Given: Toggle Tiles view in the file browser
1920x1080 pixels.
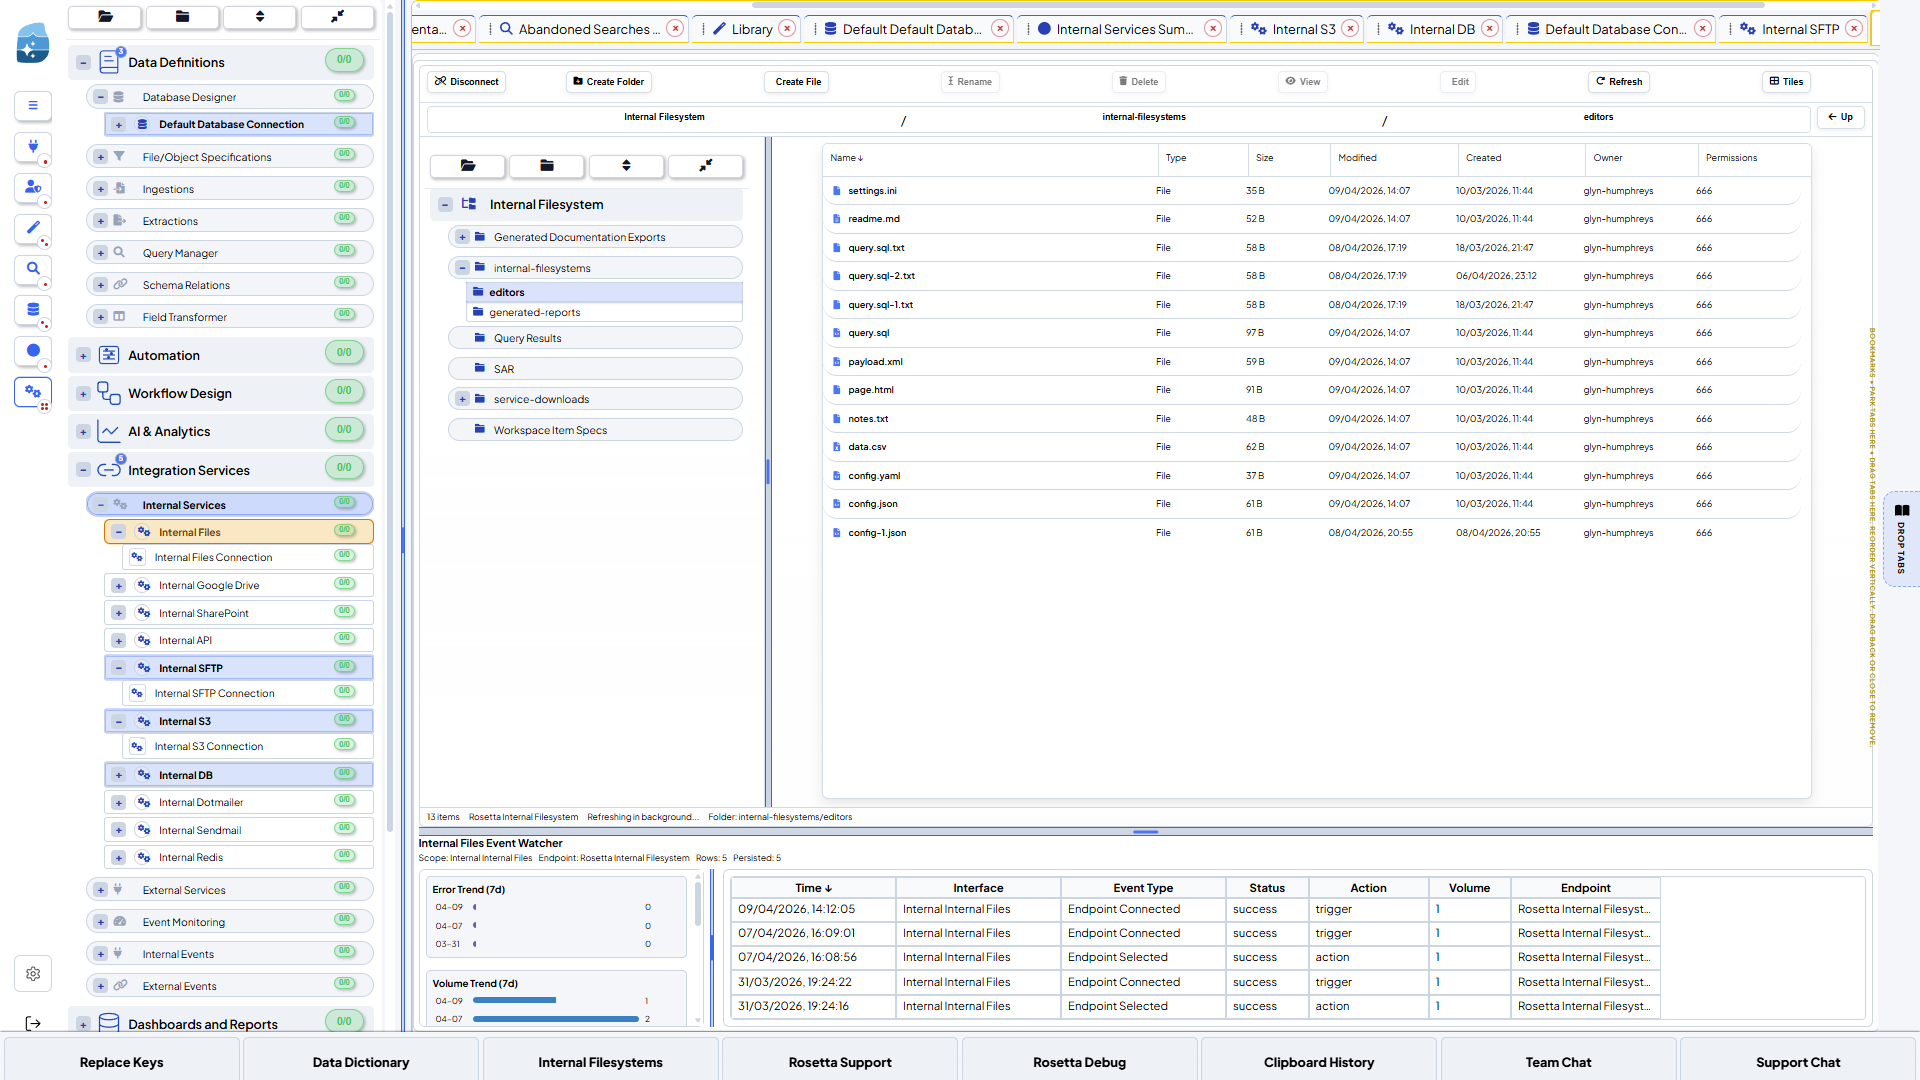Looking at the screenshot, I should coord(1786,81).
